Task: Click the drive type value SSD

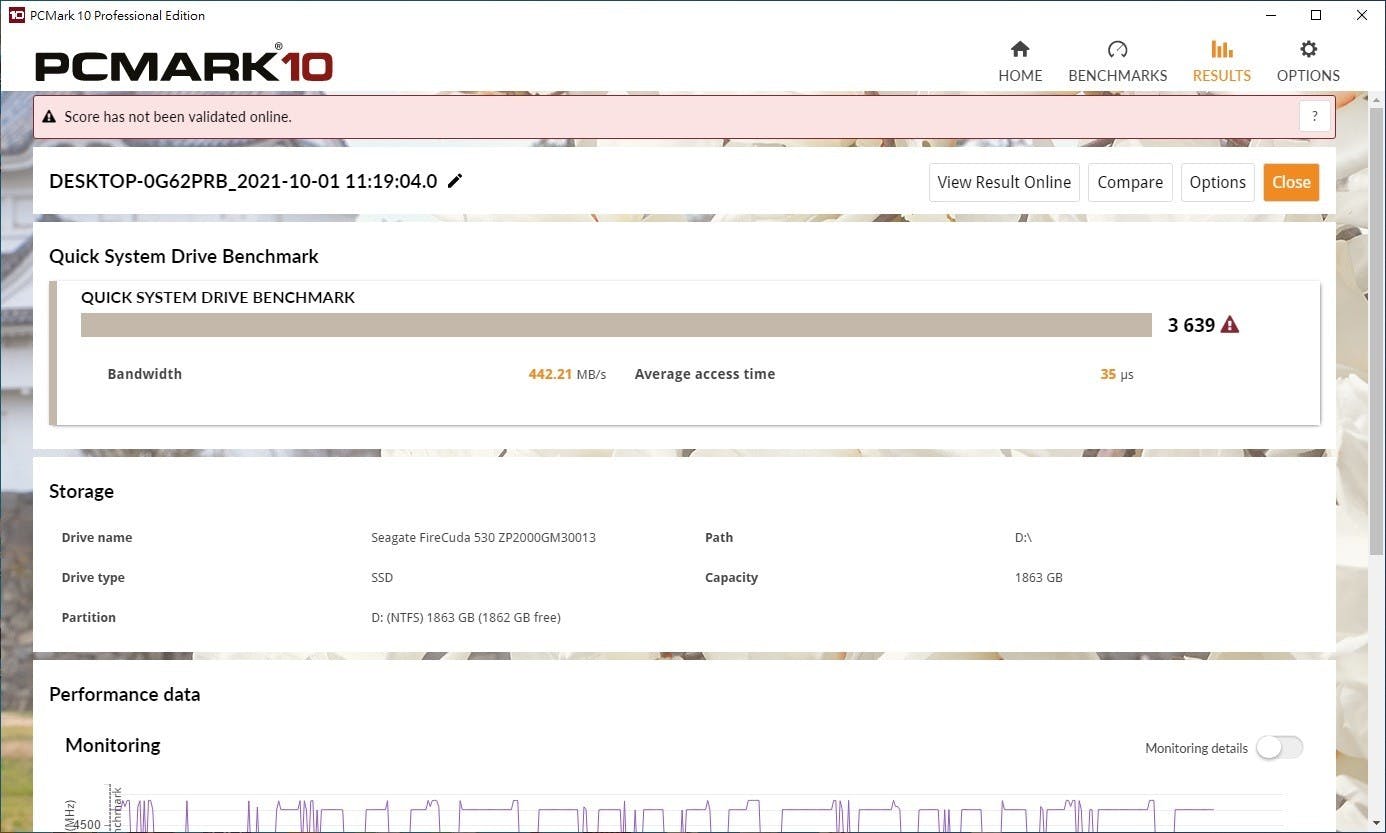Action: [x=382, y=577]
